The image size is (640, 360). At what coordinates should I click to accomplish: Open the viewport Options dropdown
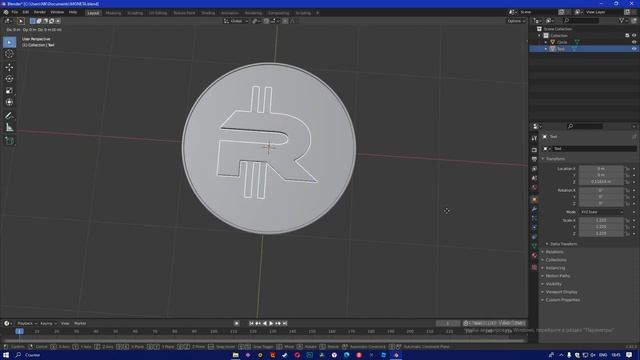(x=516, y=21)
